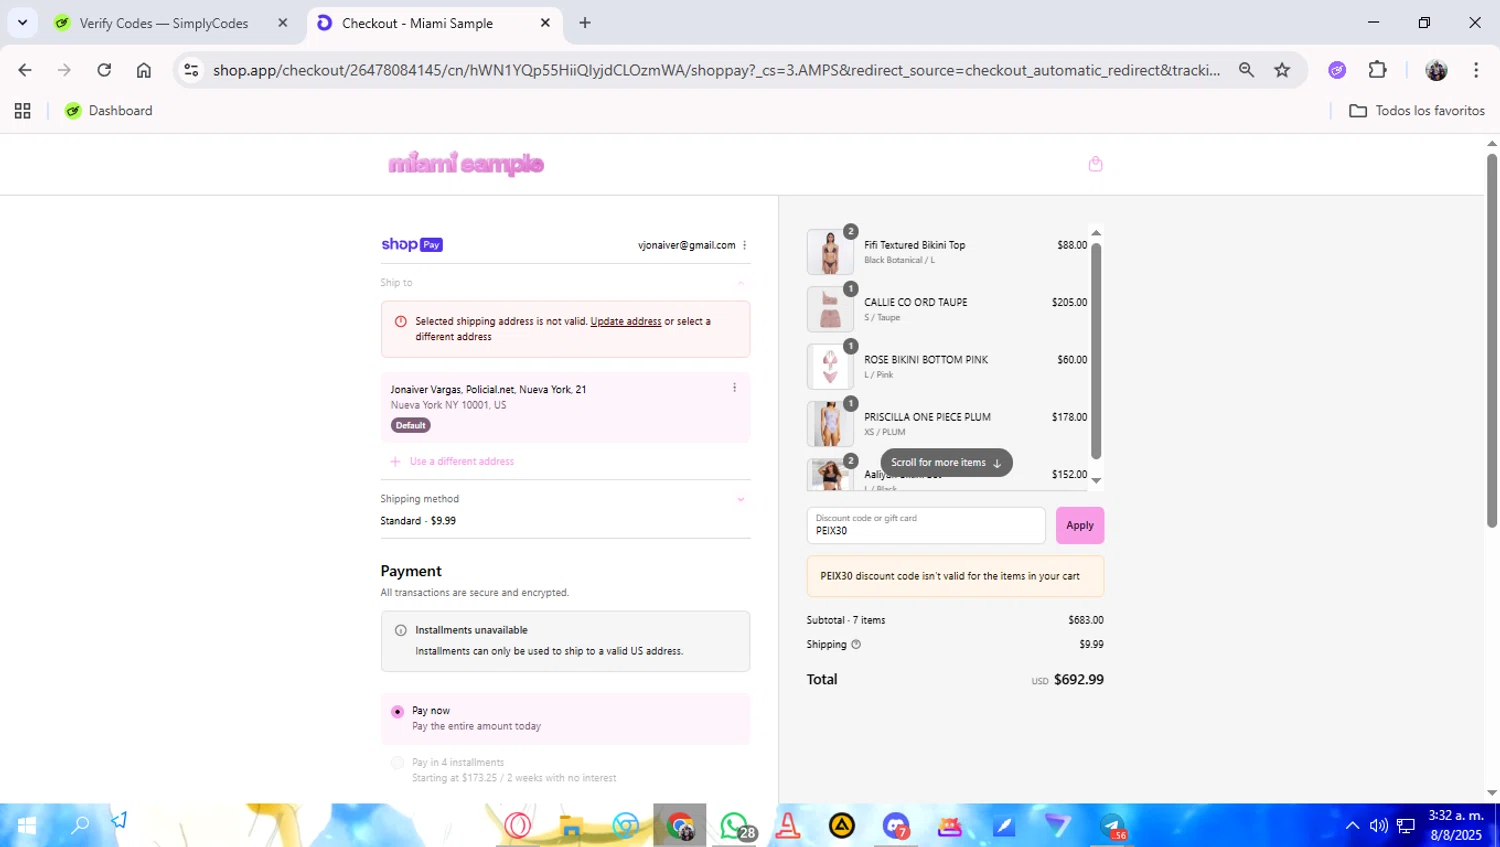Open Todos los favoritos folder

(1417, 111)
